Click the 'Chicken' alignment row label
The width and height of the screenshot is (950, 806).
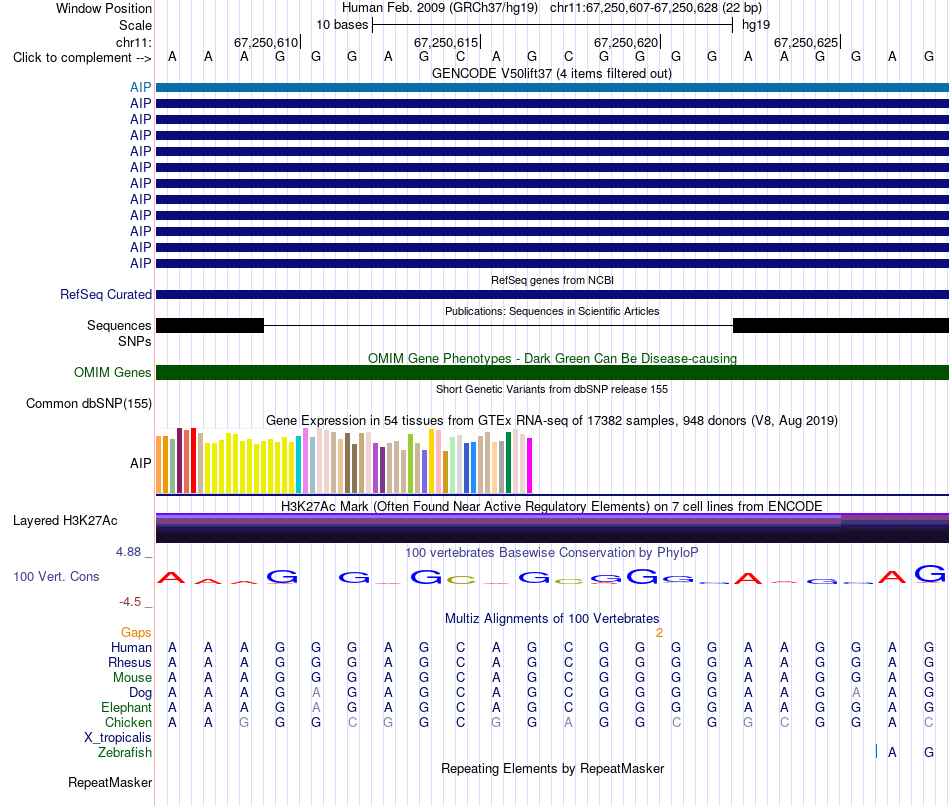tap(128, 722)
